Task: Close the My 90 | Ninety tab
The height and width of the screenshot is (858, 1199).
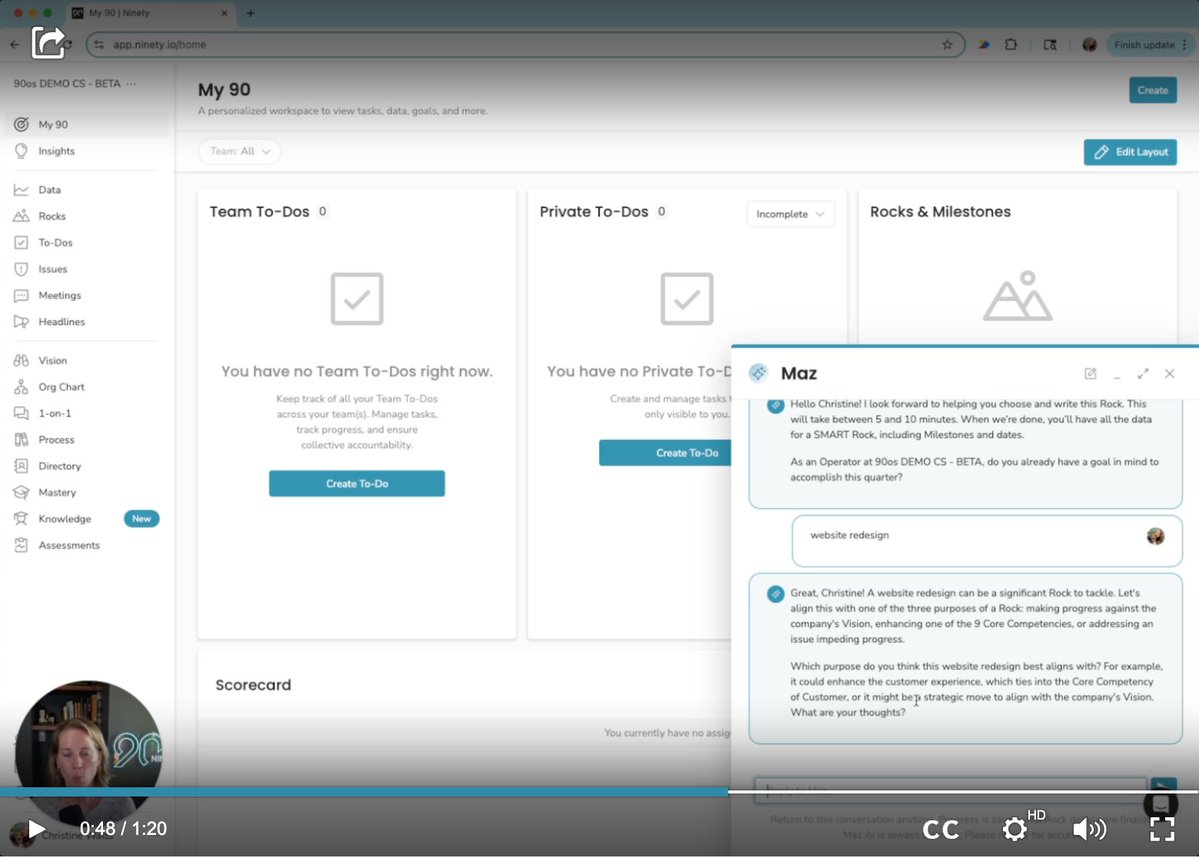Action: pos(224,13)
